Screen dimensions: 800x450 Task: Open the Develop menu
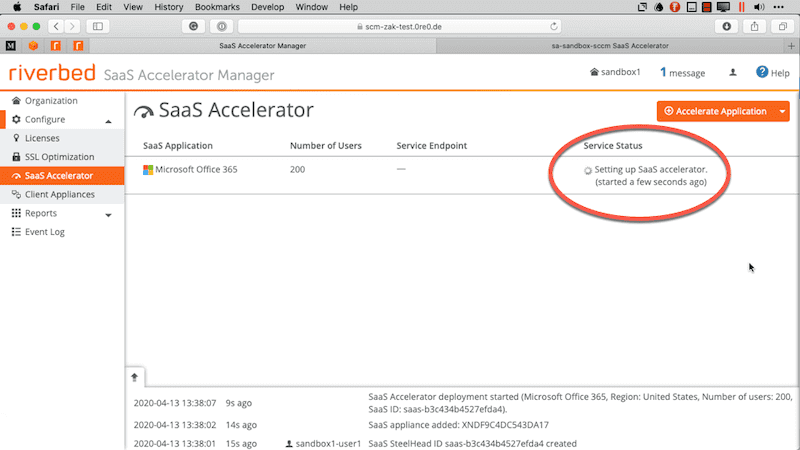[267, 7]
